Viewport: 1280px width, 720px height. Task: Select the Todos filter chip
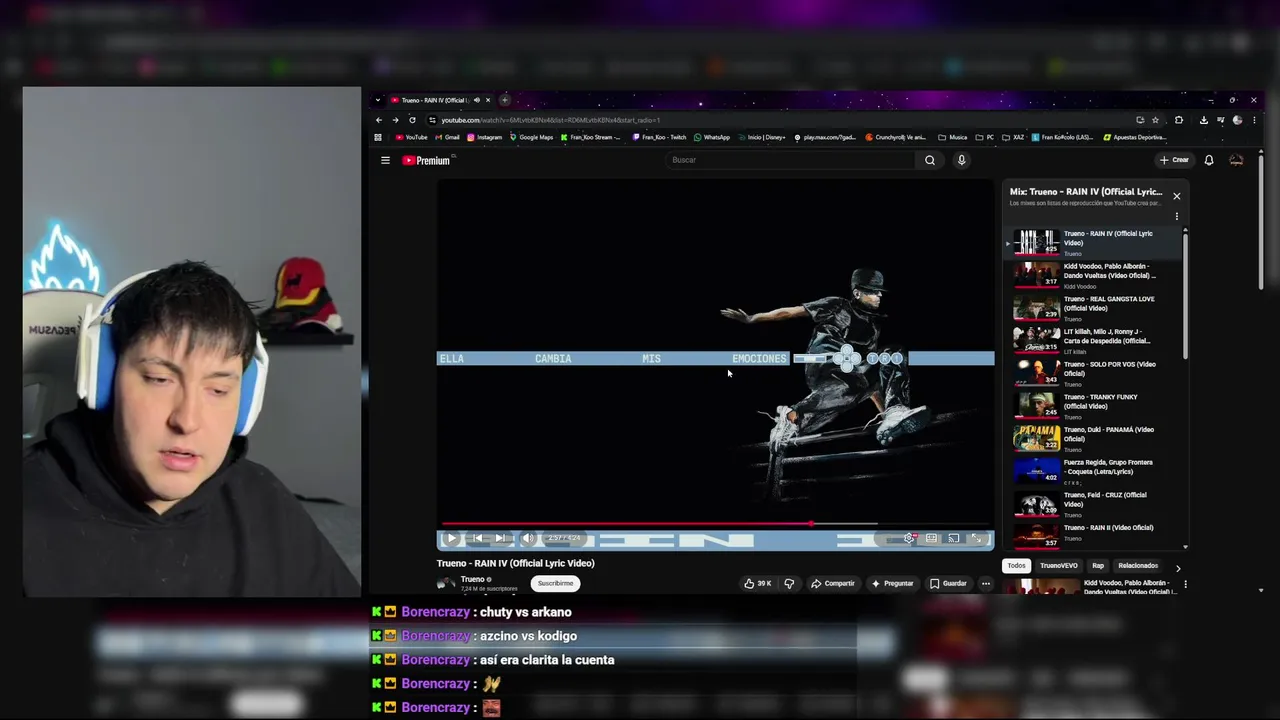coord(1016,566)
